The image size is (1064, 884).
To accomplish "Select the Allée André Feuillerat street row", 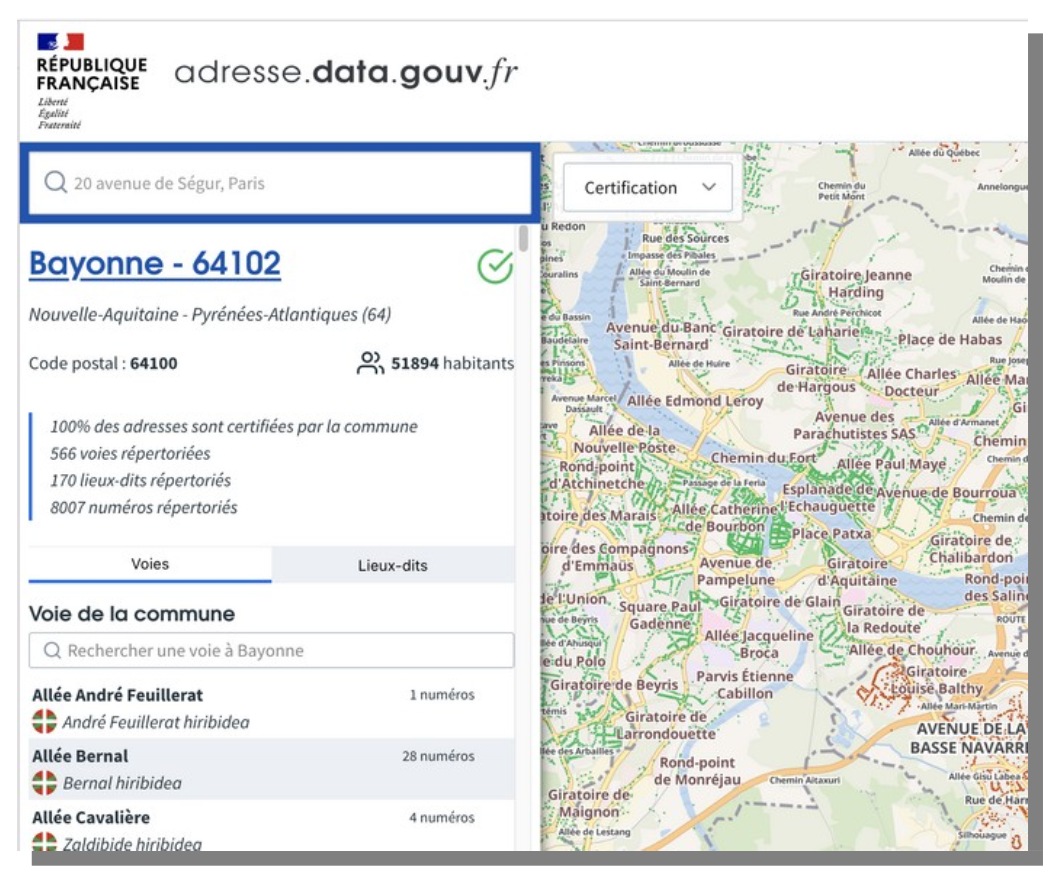I will (x=271, y=708).
